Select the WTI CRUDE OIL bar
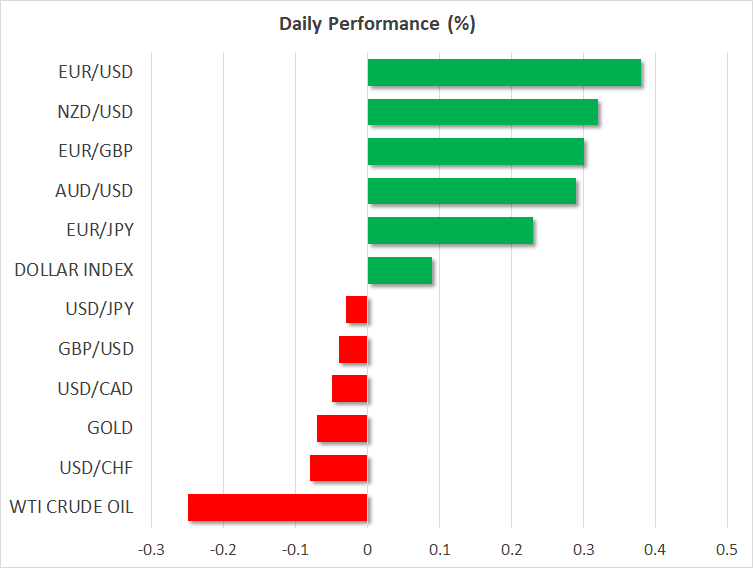Image resolution: width=753 pixels, height=568 pixels. tap(278, 507)
